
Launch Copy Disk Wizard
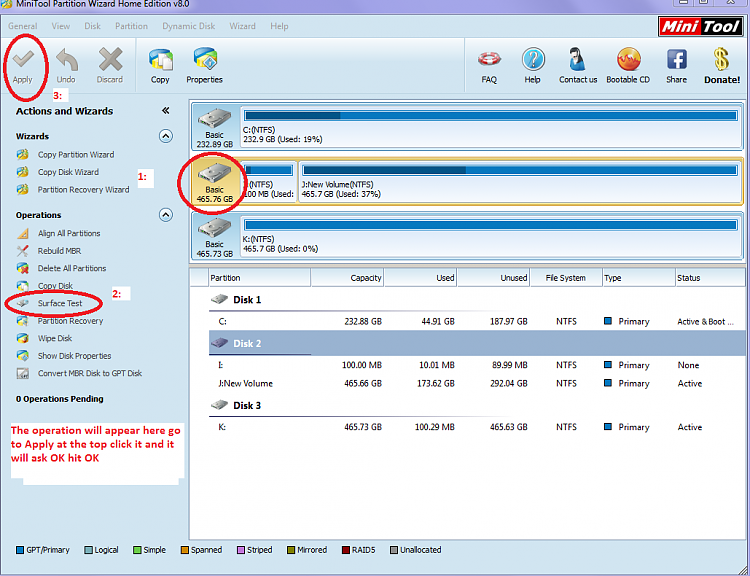(x=68, y=172)
